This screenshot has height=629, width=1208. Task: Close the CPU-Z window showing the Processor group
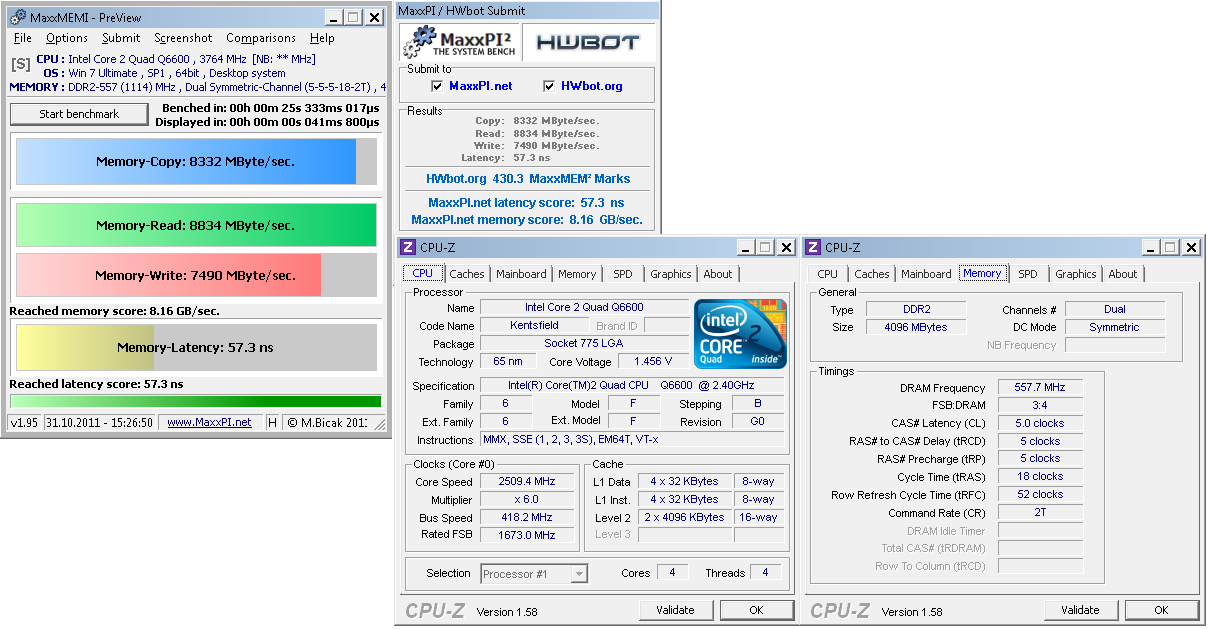click(786, 247)
